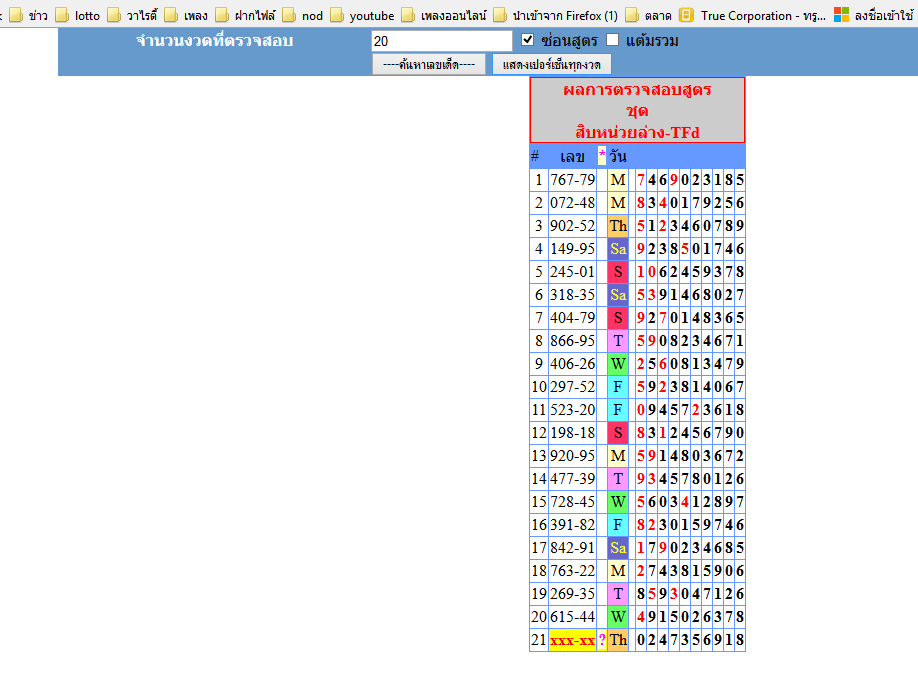Viewport: 918px width, 680px height.
Task: Open the เพลงออนไลน์ bookmark folder
Action: click(x=444, y=15)
